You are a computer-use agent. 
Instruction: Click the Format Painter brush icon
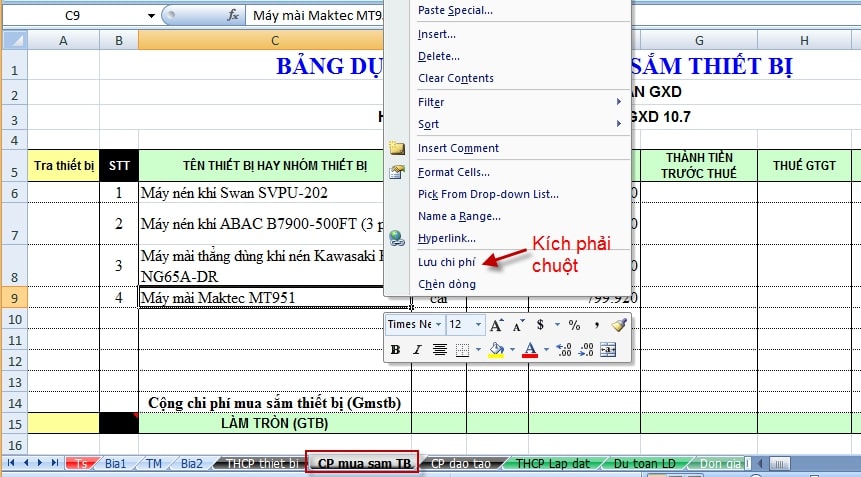click(619, 325)
